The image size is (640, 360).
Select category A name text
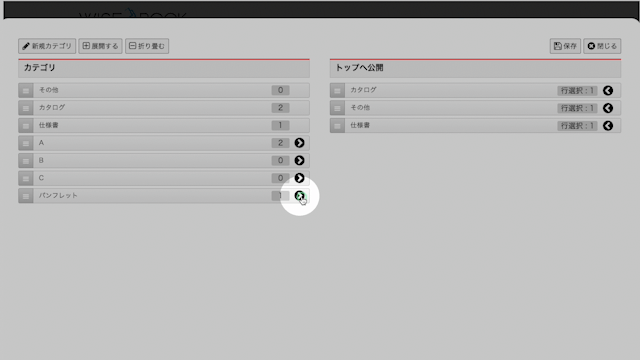pyautogui.click(x=41, y=142)
